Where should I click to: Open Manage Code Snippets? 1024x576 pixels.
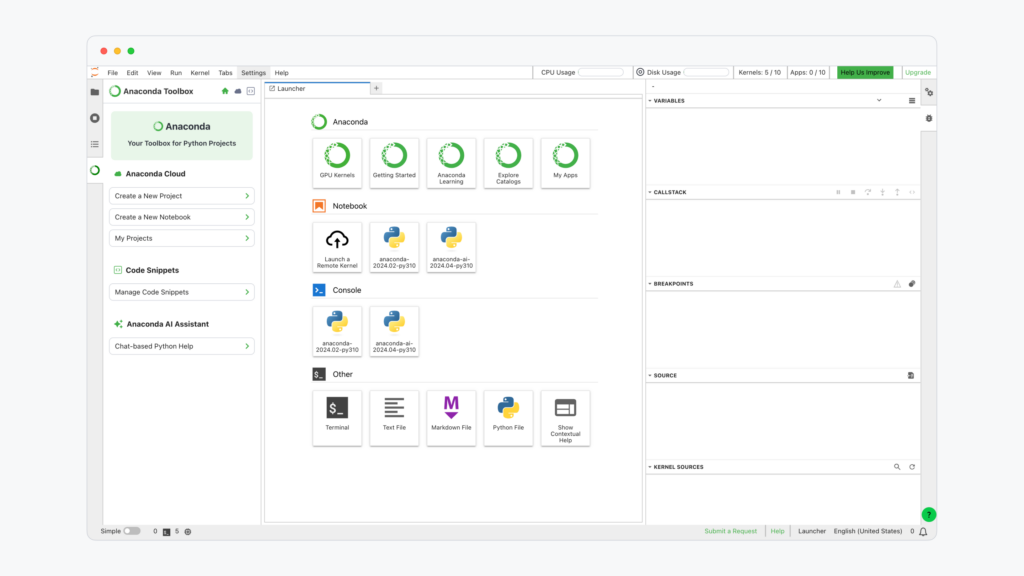click(182, 292)
